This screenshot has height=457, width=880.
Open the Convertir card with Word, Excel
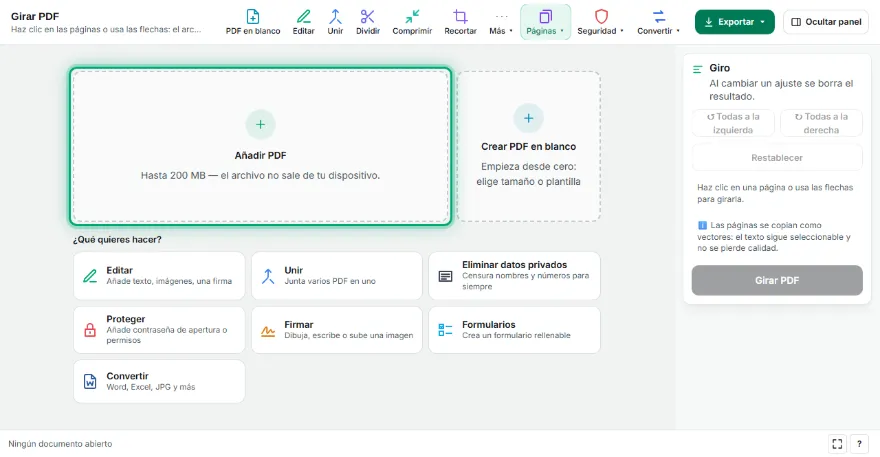pos(159,381)
